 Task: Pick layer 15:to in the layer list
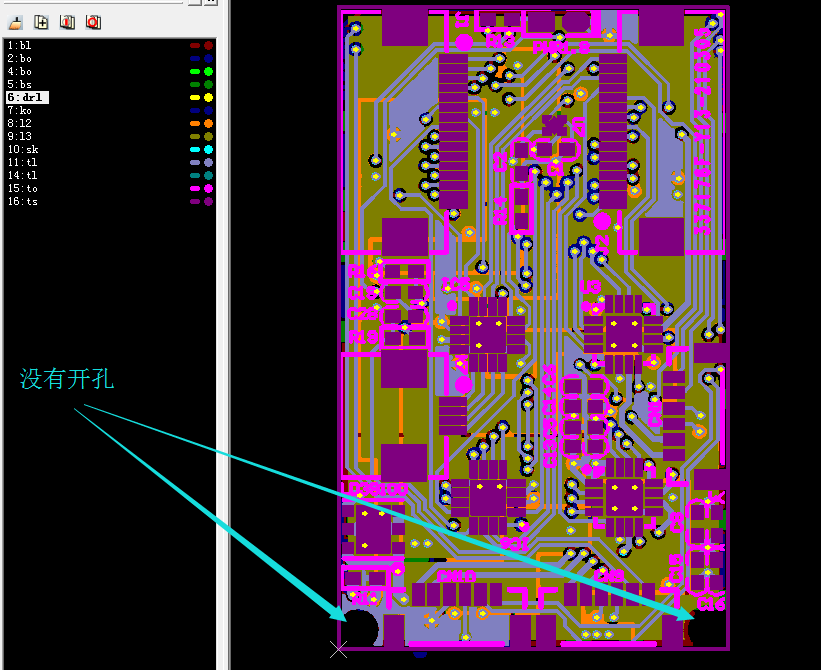pyautogui.click(x=22, y=188)
